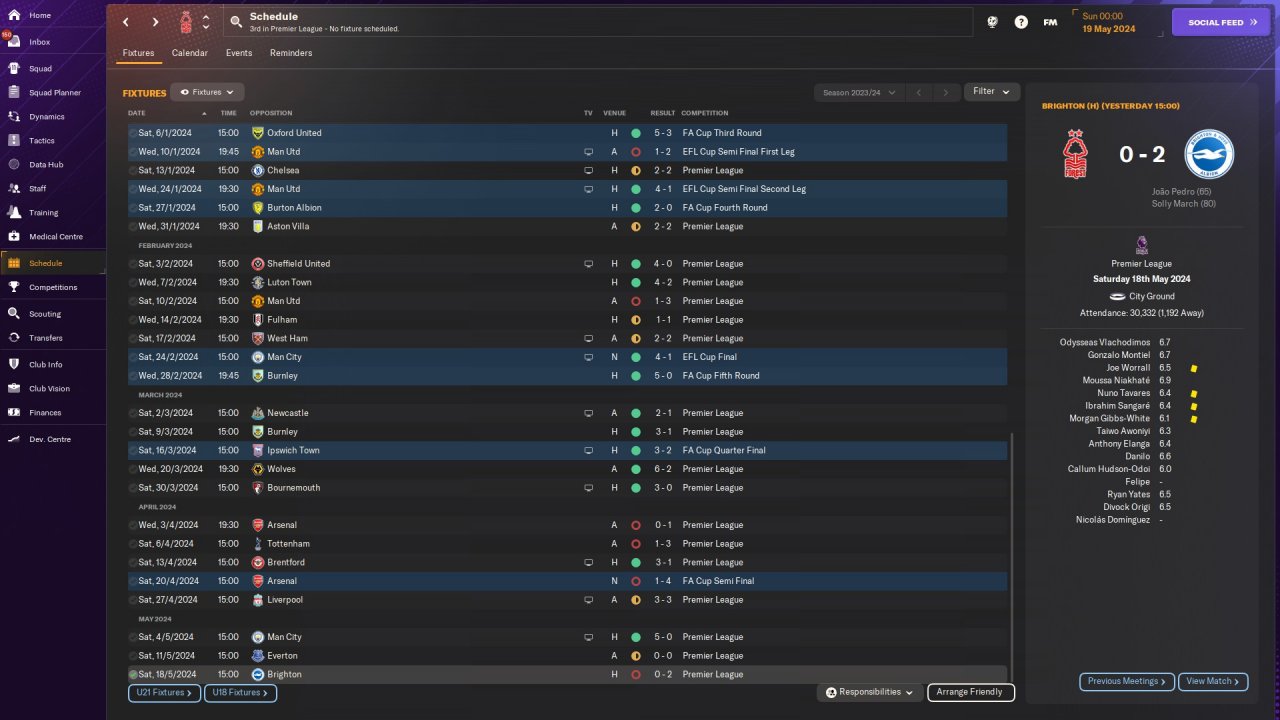Screen dimensions: 1280x720
Task: Sort fixtures by the Date column header
Action: [x=137, y=113]
